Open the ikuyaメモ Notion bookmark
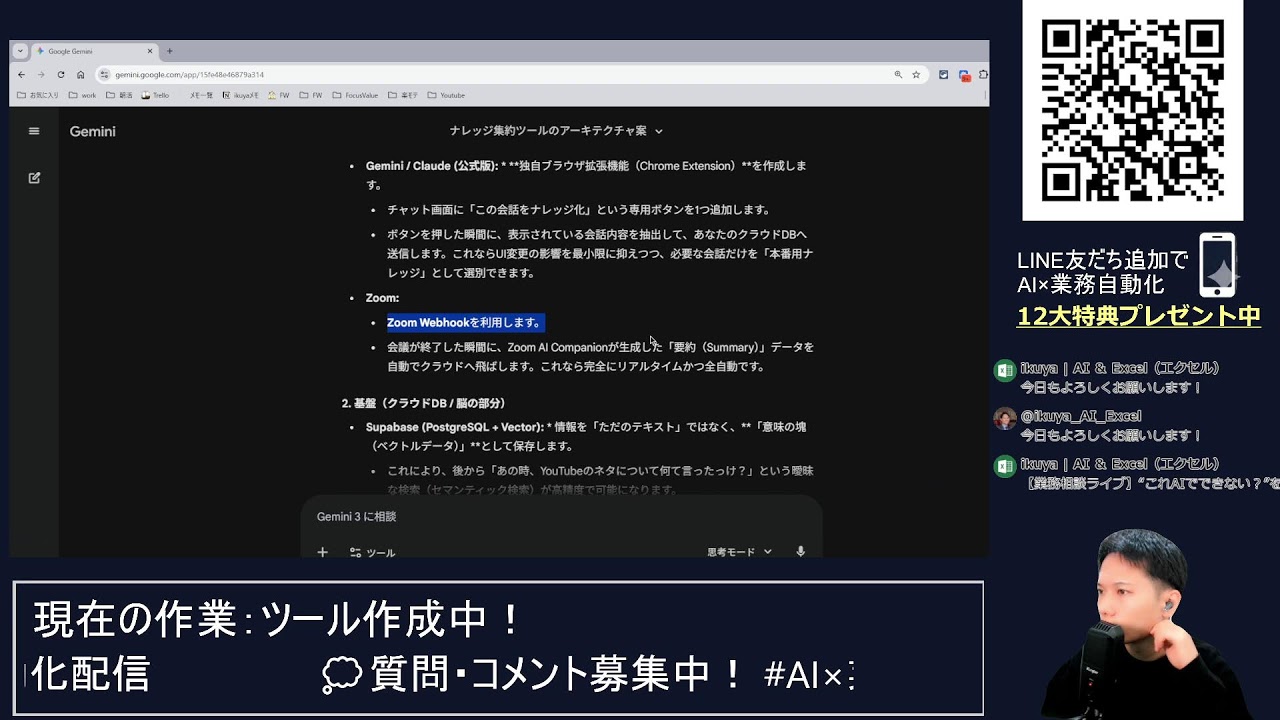The width and height of the screenshot is (1280, 720). coord(239,96)
